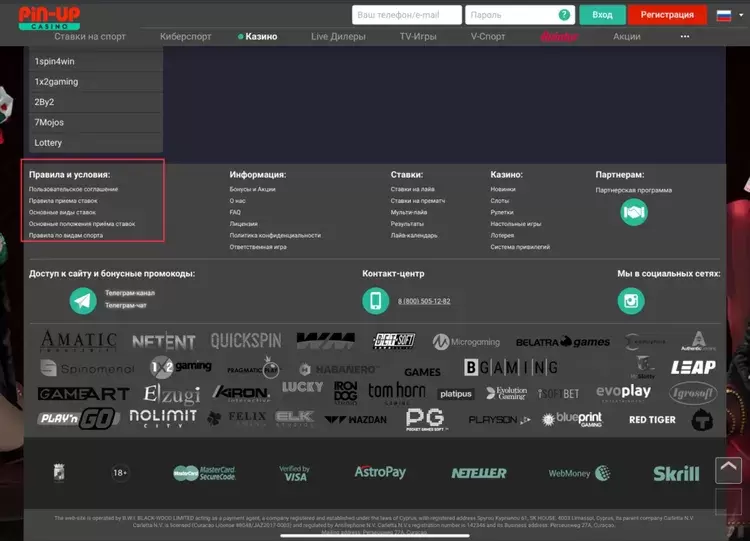This screenshot has height=541, width=750.
Task: Click the scroll-to-top arrow button
Action: point(728,470)
